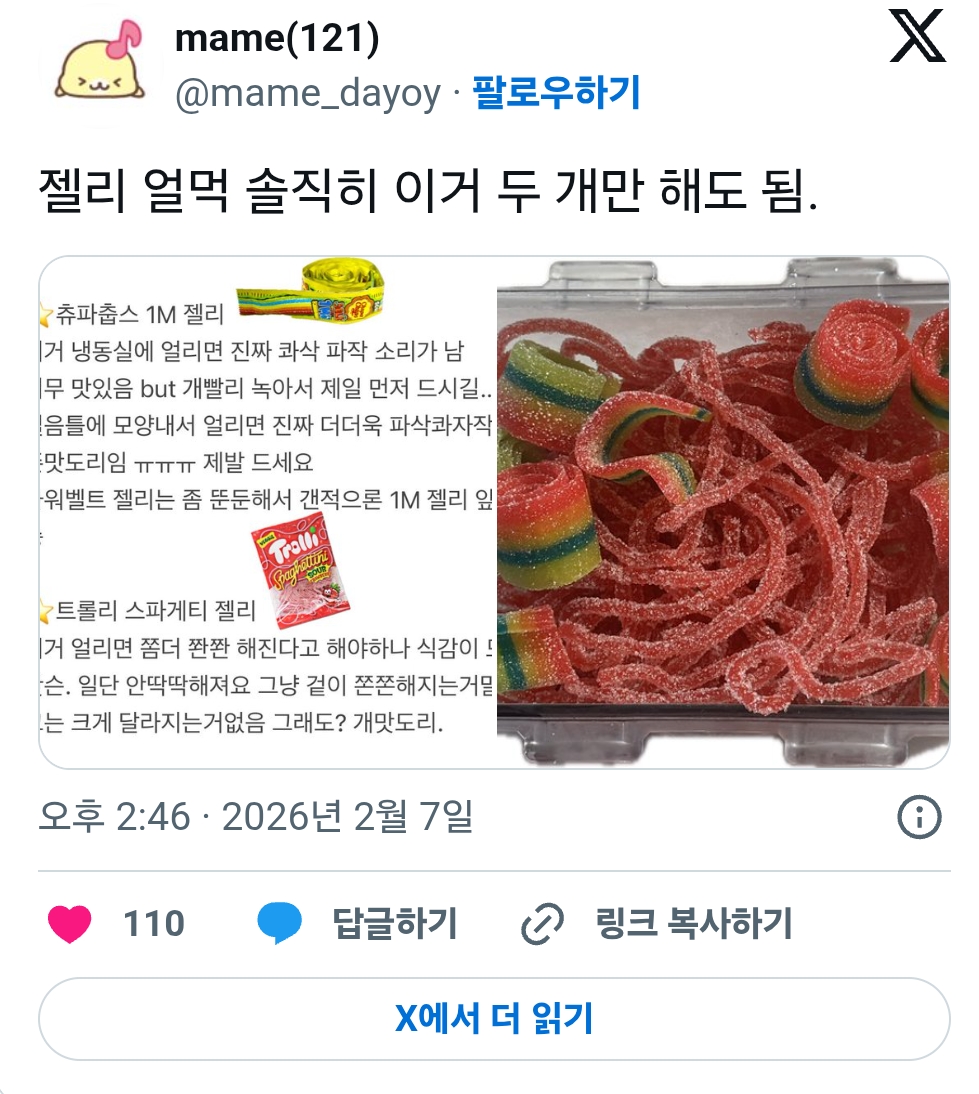Click the Trolli Spaghettini package image
This screenshot has height=1094, width=979.
click(x=301, y=571)
